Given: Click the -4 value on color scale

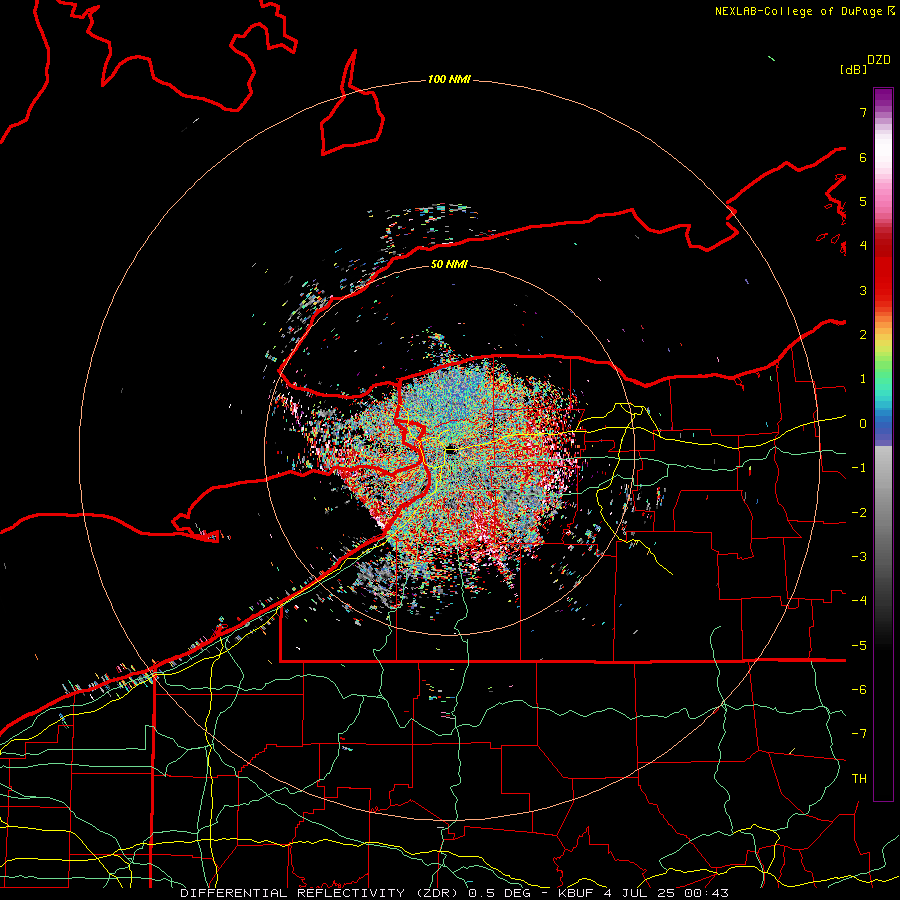Looking at the screenshot, I should [x=859, y=601].
